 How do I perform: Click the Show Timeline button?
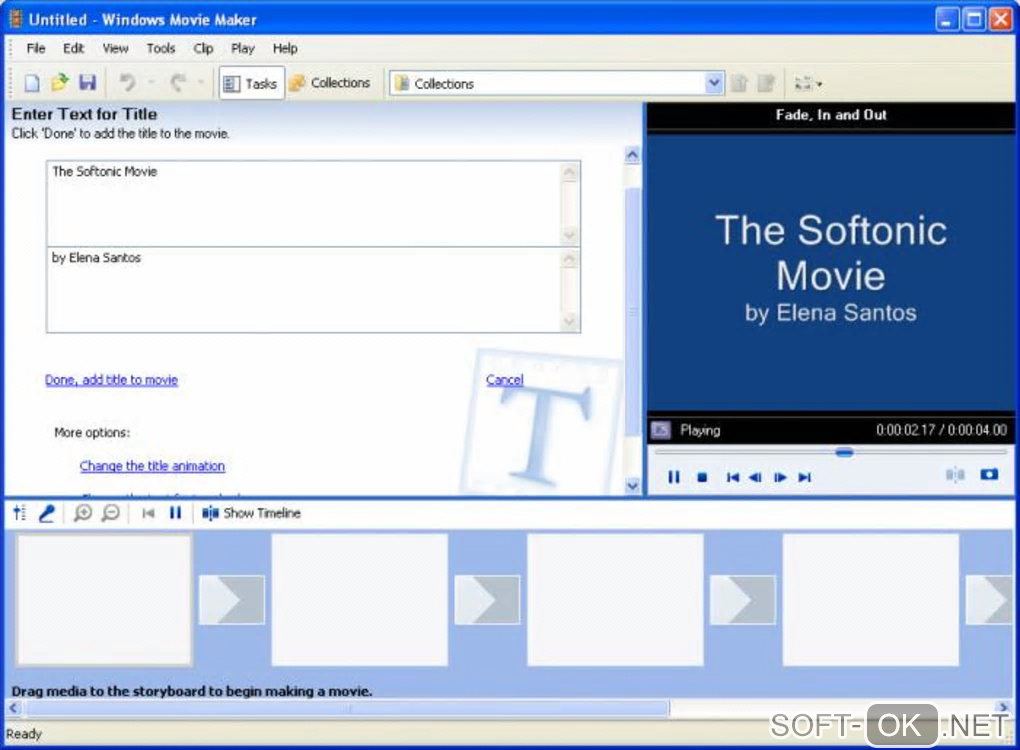coord(251,513)
